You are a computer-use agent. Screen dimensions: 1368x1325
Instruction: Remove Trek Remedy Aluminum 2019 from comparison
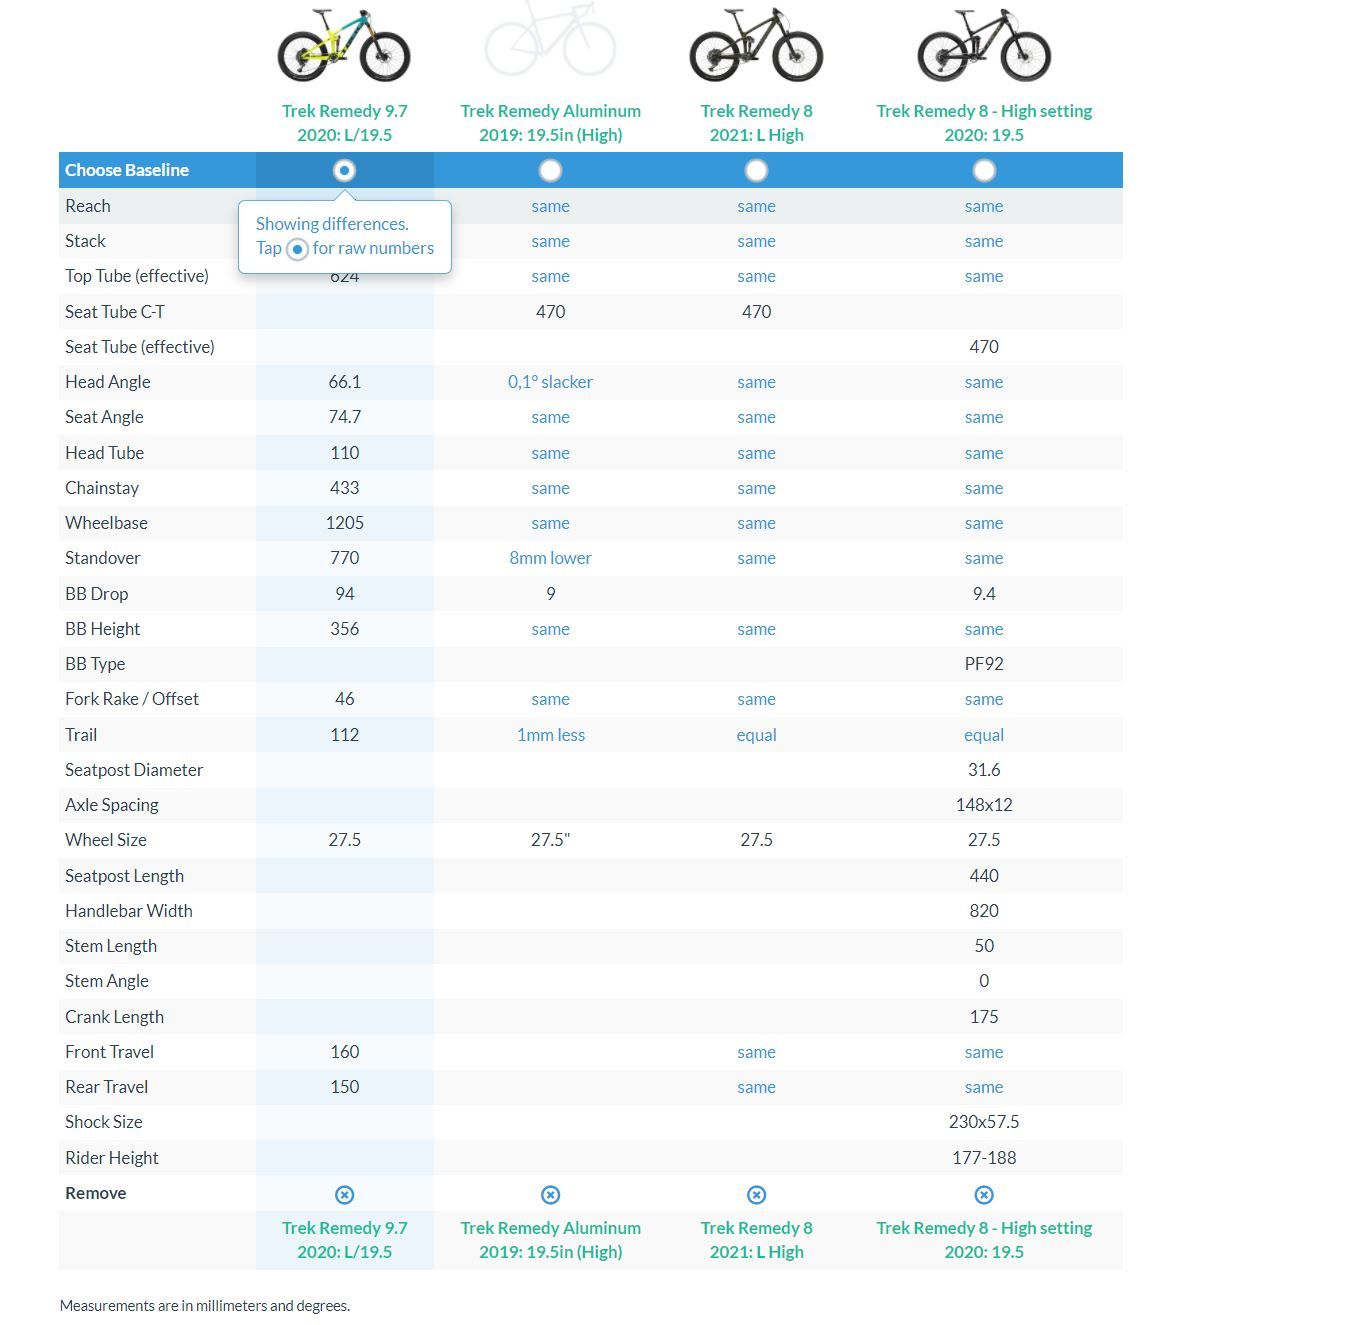tap(550, 1194)
